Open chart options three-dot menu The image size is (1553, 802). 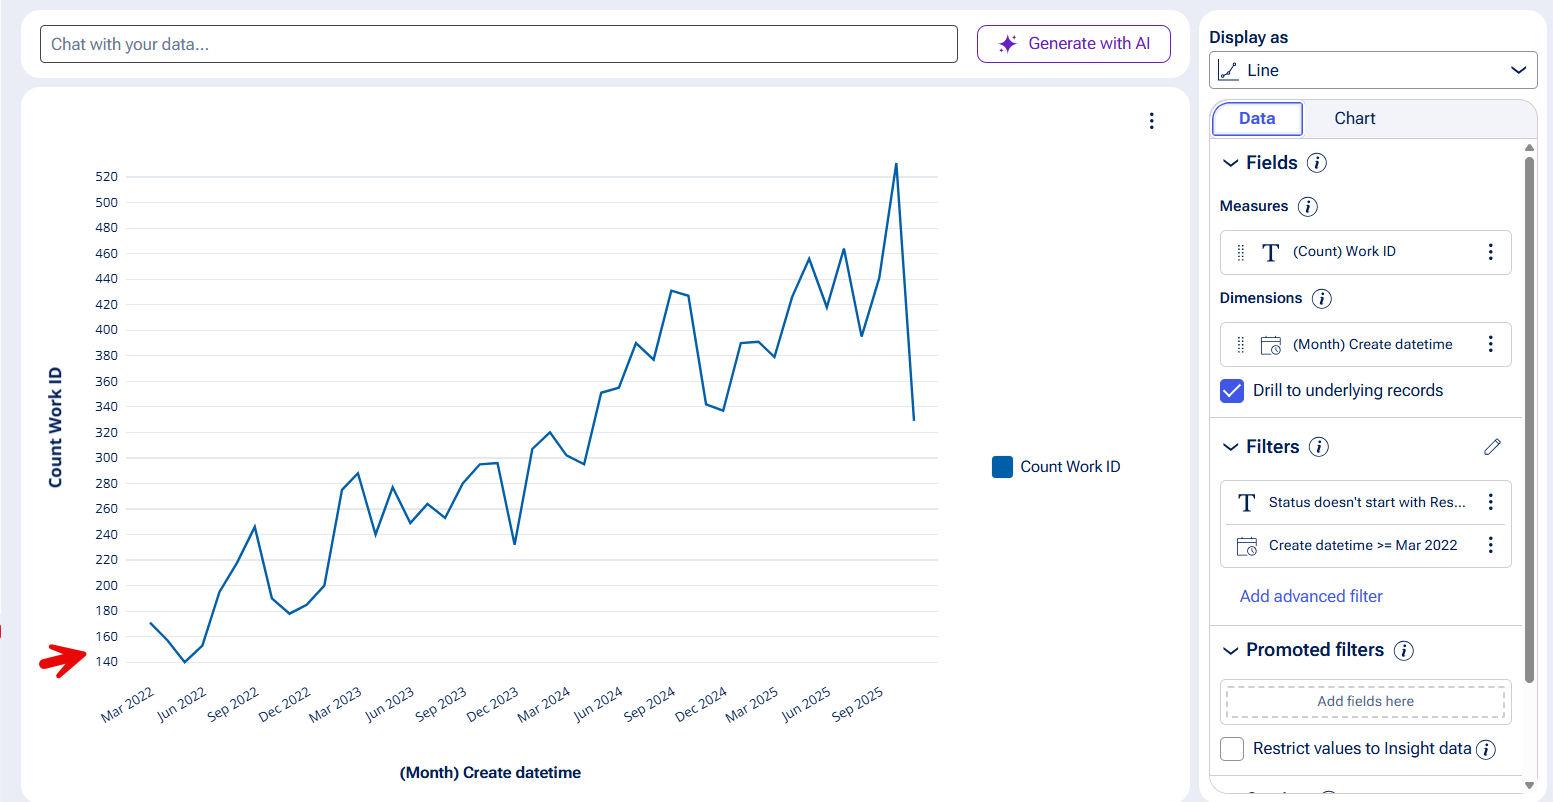1151,121
